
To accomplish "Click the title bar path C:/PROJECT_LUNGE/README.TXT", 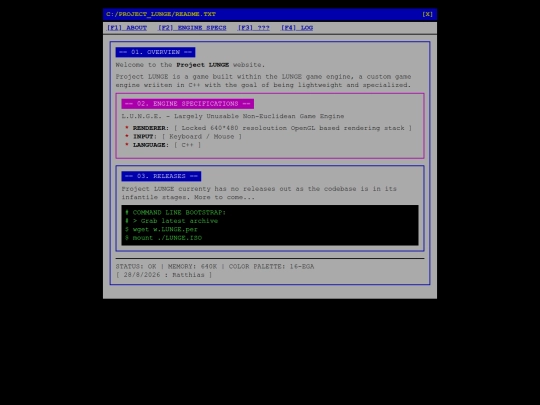I will click(161, 14).
